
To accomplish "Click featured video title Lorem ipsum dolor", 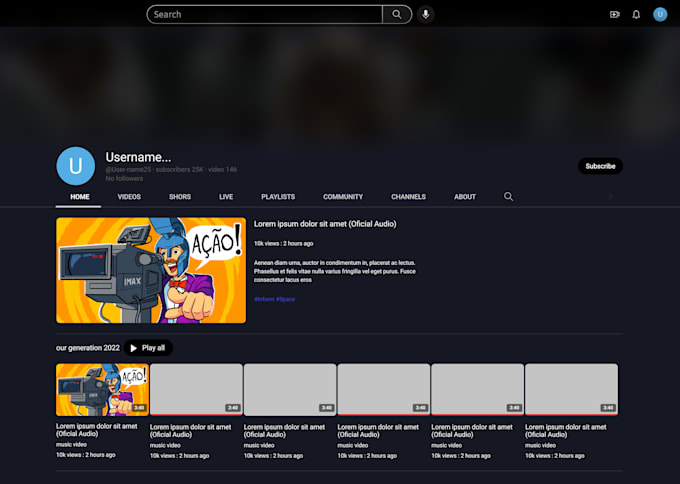I will pos(325,224).
